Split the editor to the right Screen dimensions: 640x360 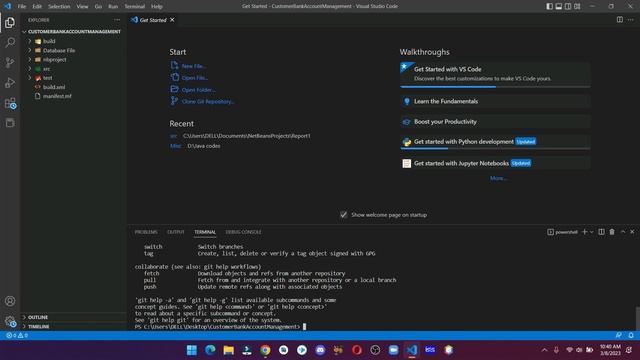620,20
